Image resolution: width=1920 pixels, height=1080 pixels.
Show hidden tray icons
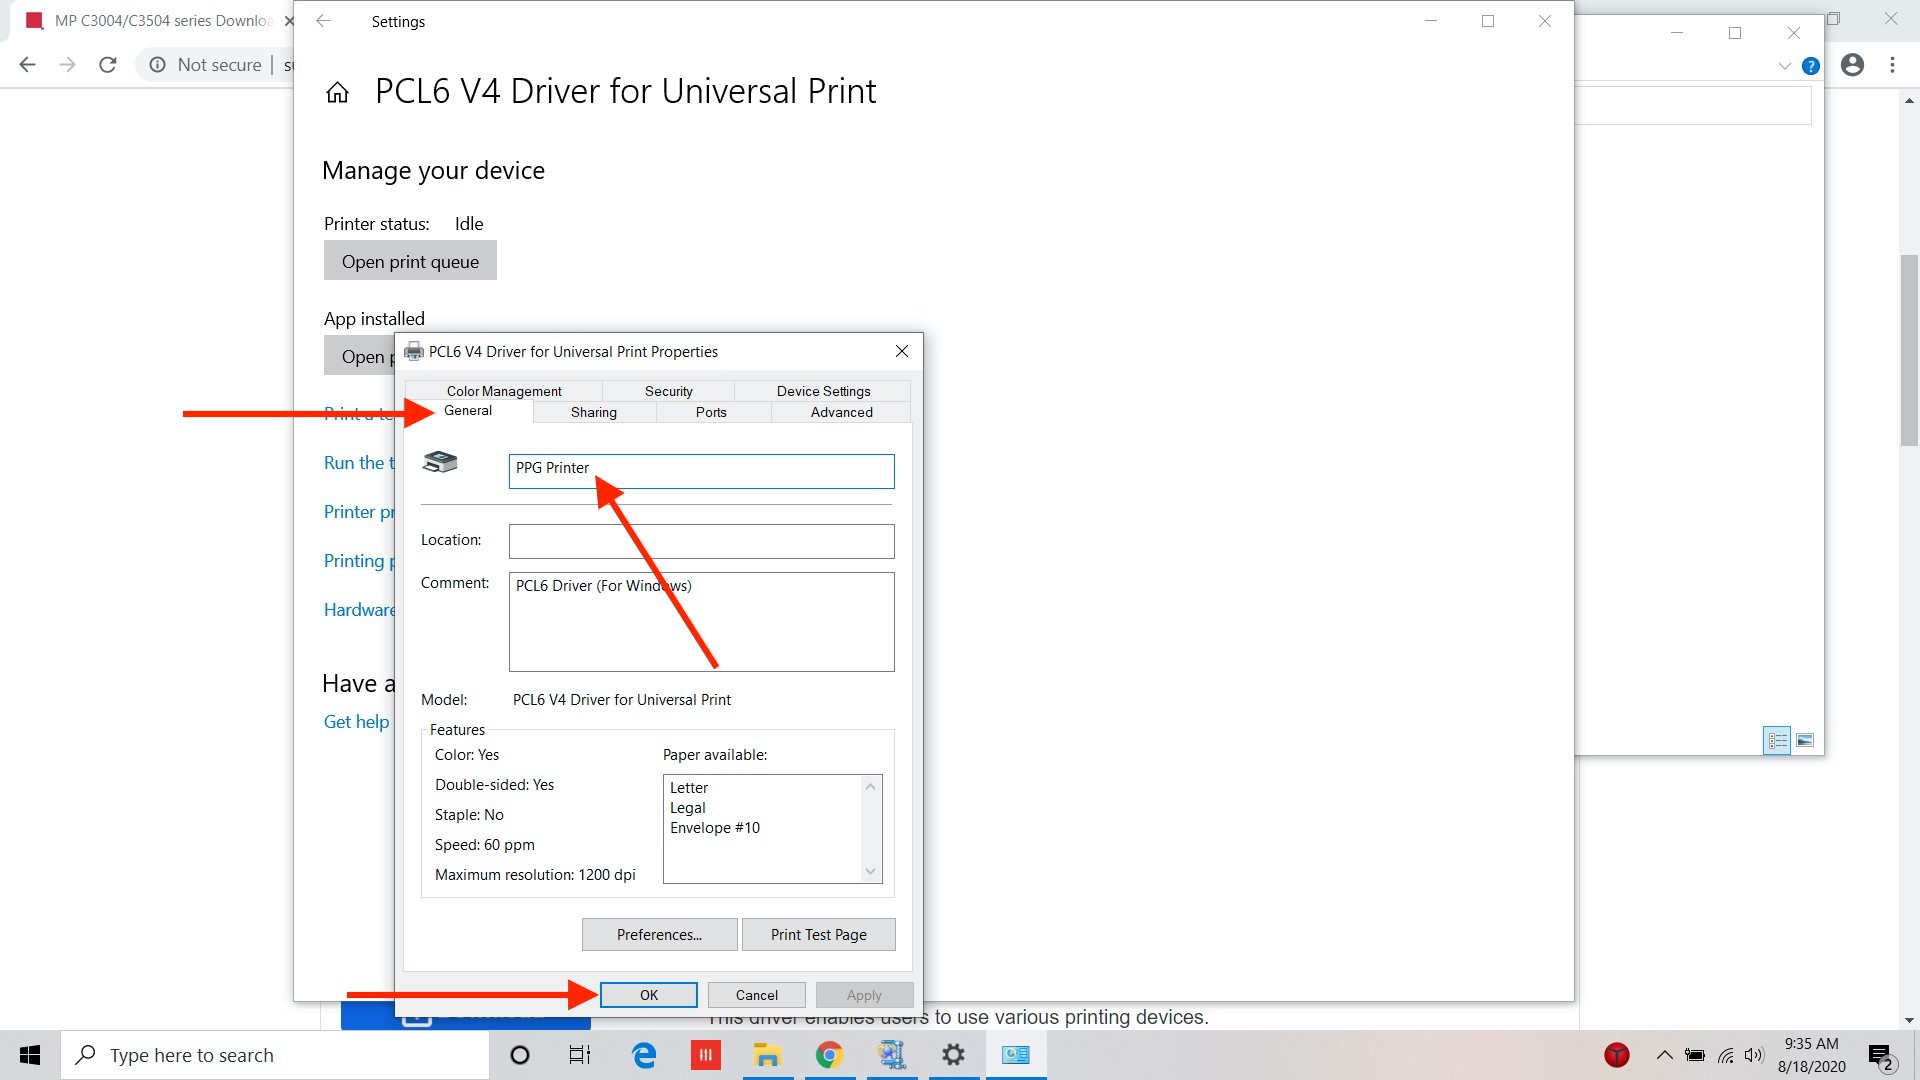pos(1664,1055)
